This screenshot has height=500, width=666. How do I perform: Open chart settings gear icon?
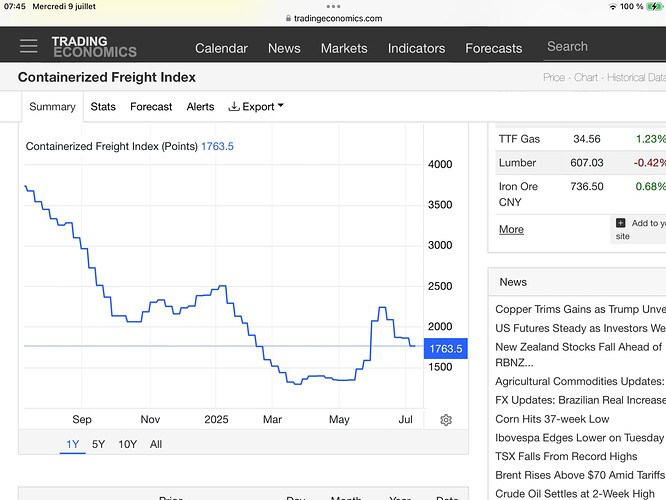(x=446, y=420)
